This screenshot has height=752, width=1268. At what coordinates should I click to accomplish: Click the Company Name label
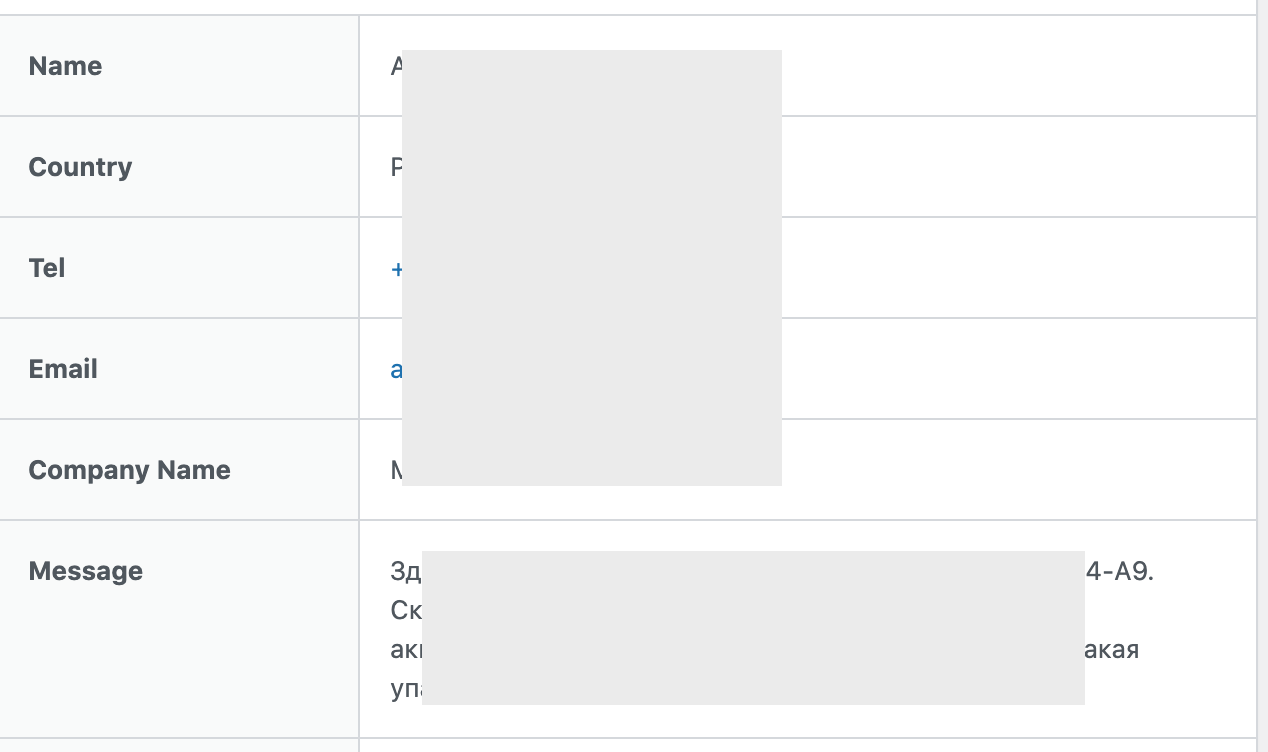[x=129, y=470]
